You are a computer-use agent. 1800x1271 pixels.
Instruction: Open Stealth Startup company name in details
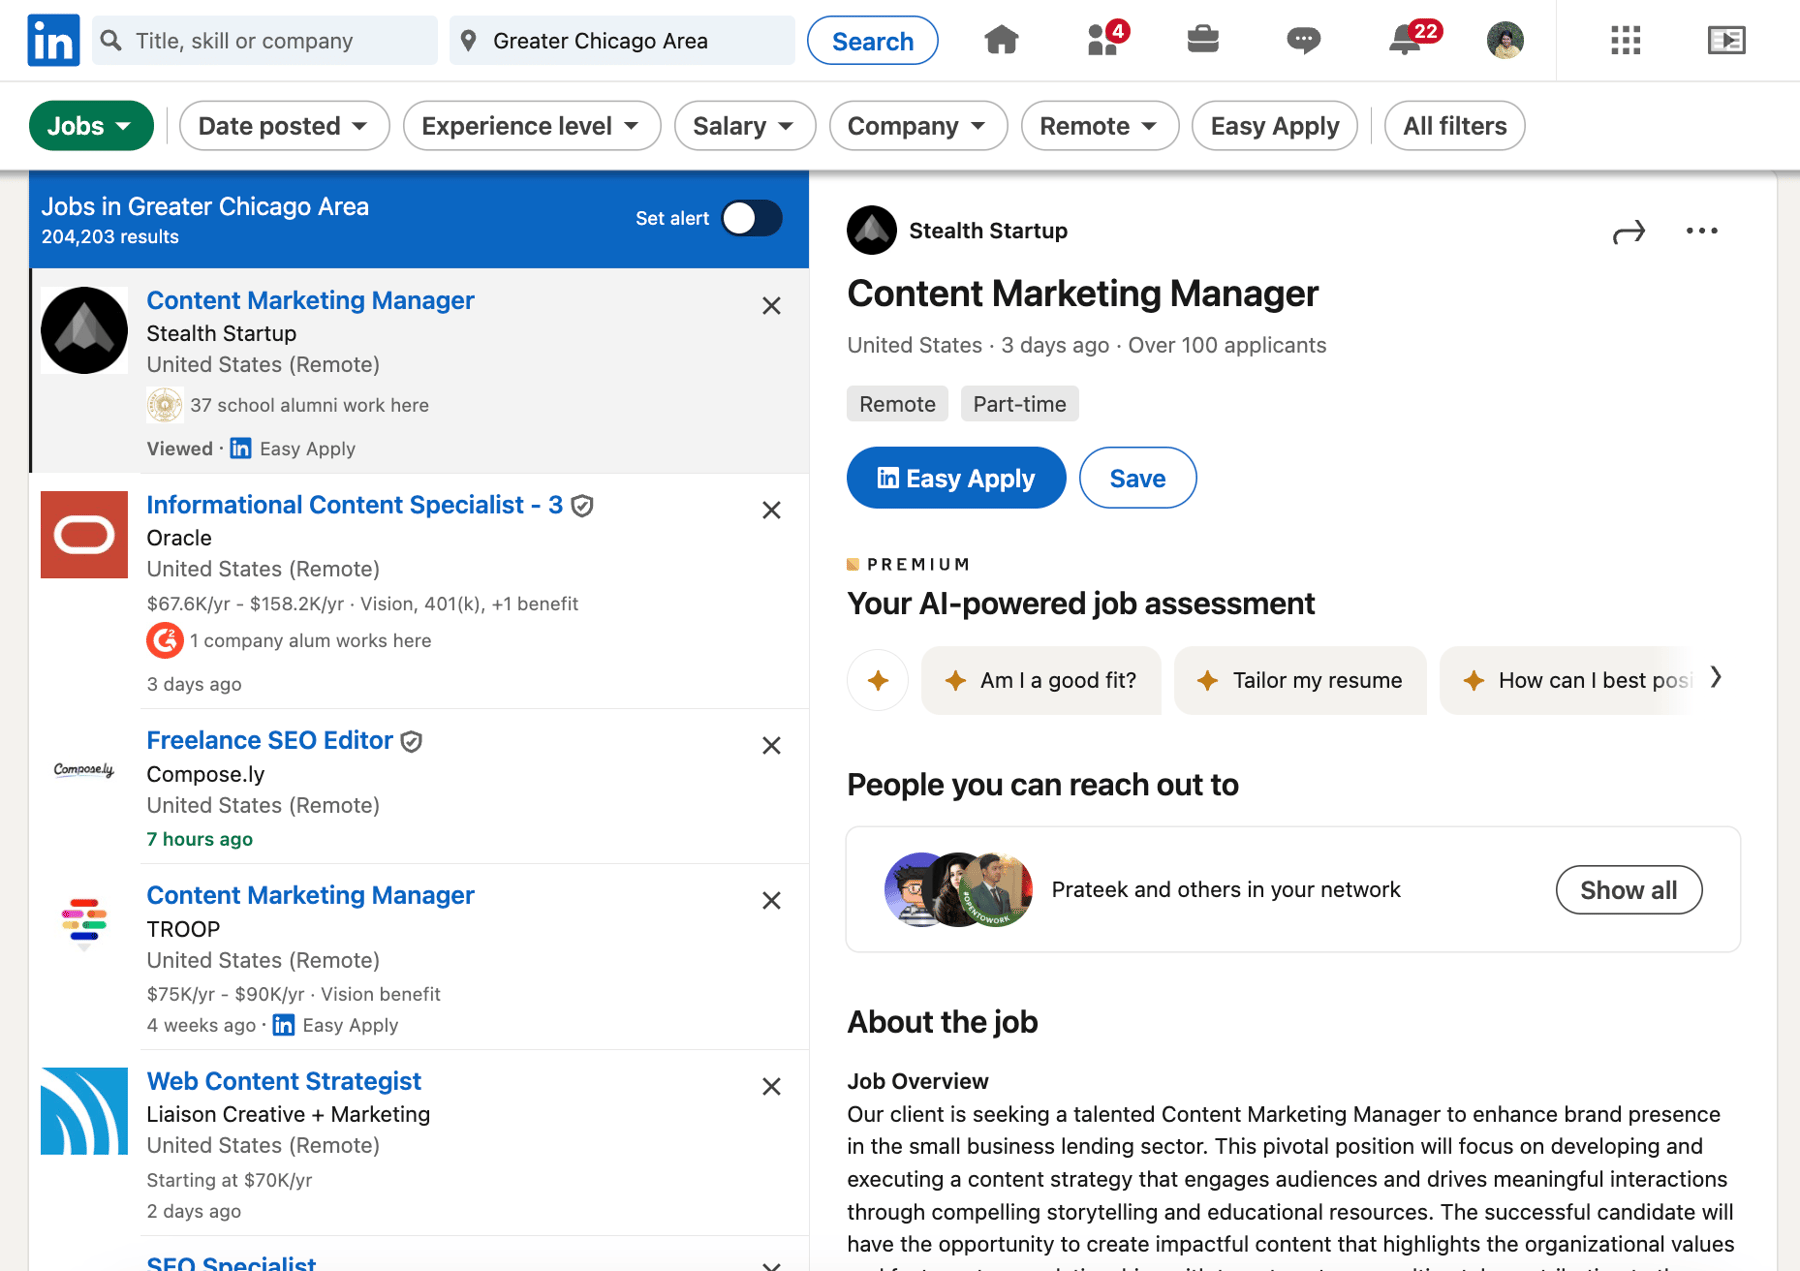click(x=988, y=231)
